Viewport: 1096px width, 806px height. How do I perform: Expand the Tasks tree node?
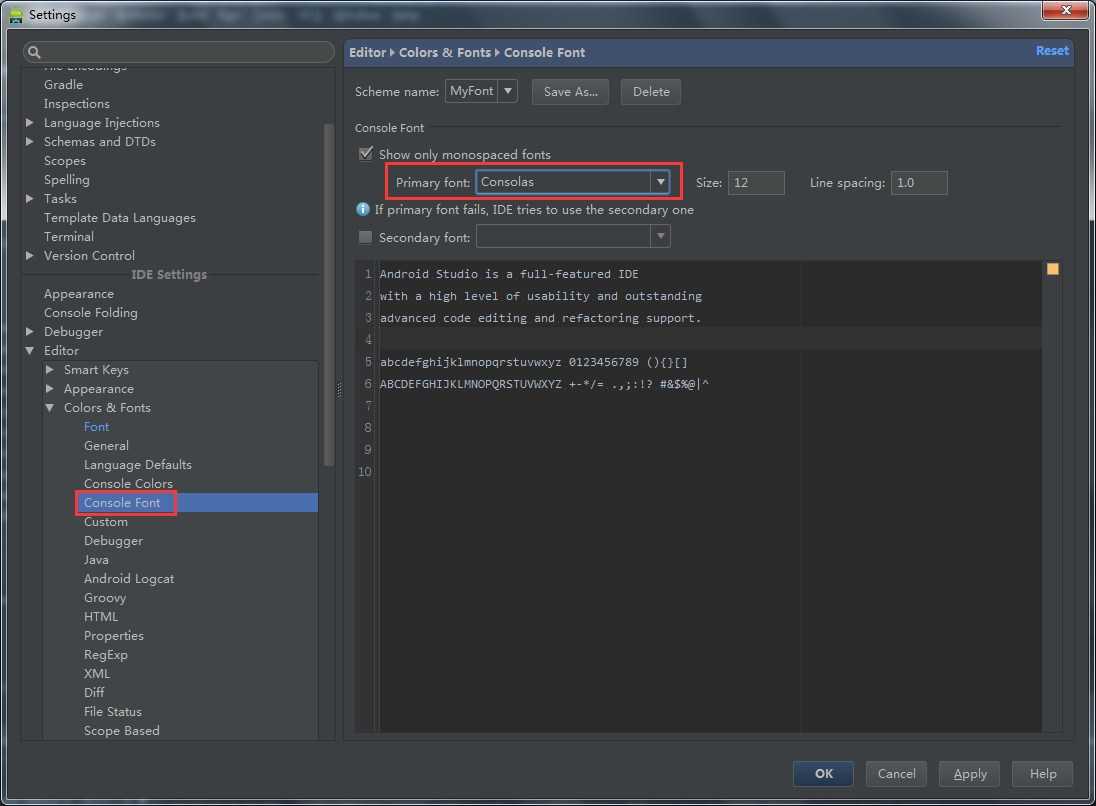click(29, 199)
